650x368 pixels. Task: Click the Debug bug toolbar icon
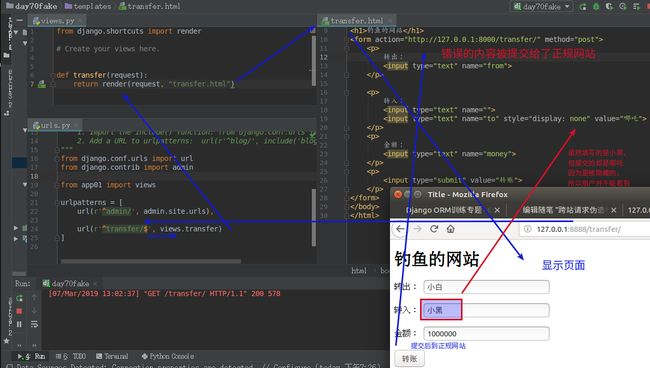click(596, 6)
